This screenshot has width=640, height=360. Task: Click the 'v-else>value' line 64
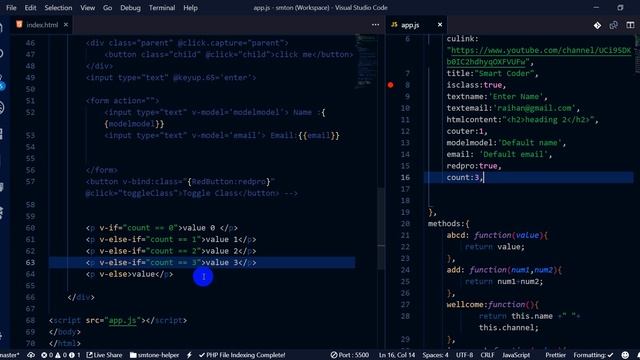pyautogui.click(x=130, y=274)
